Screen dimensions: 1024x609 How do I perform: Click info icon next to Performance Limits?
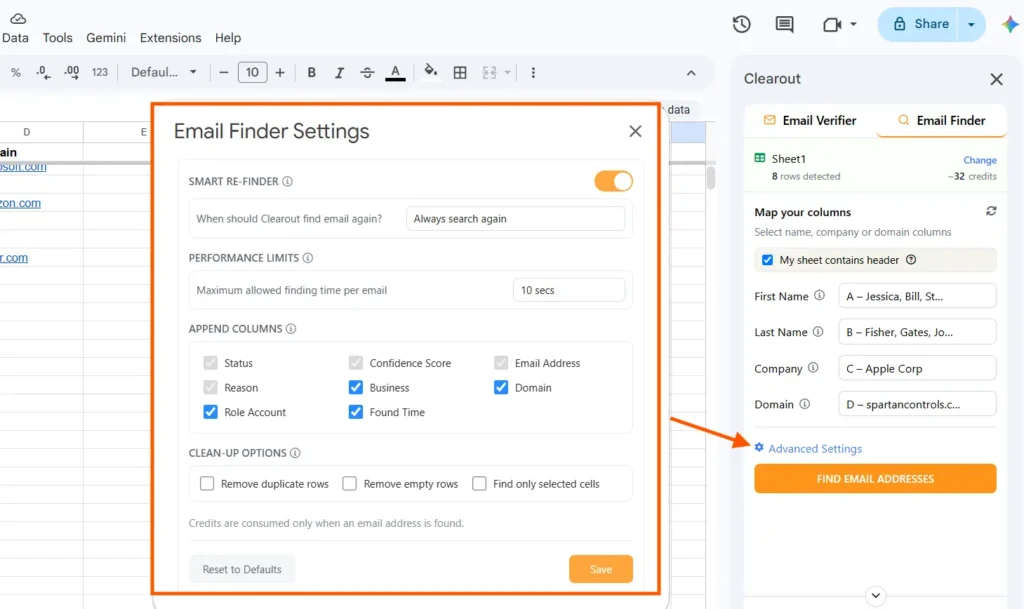[x=308, y=258]
